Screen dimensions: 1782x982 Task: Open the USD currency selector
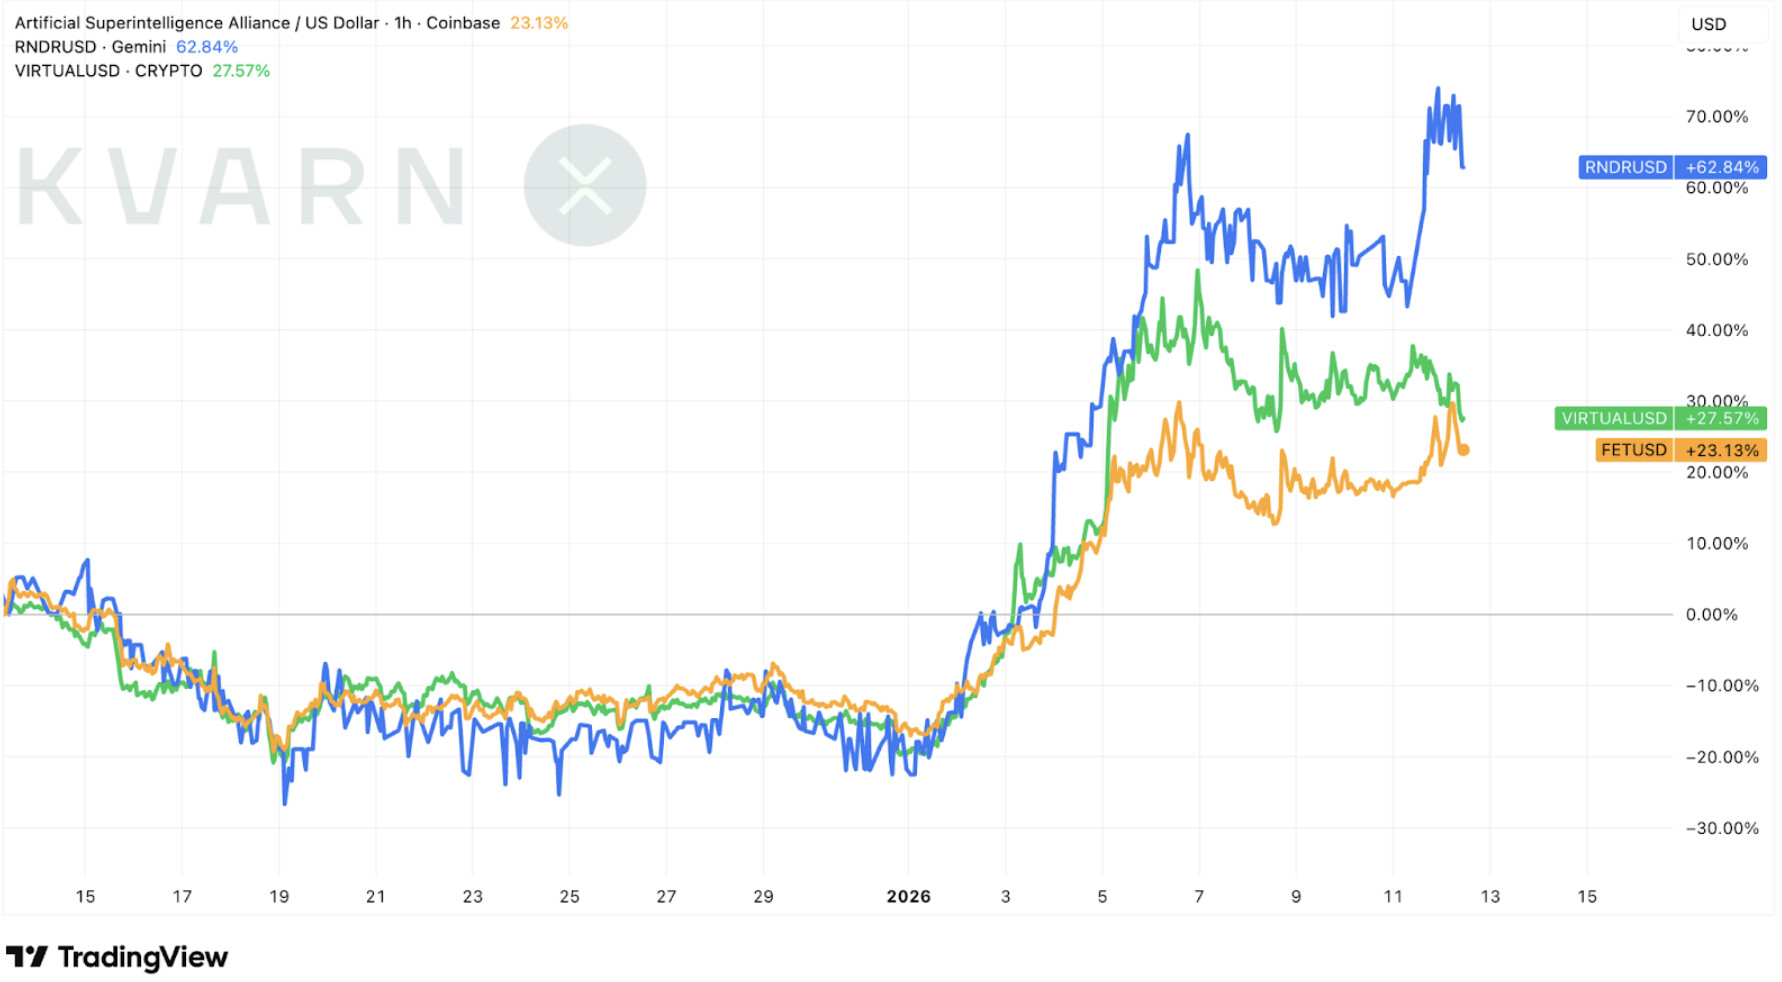[1708, 24]
